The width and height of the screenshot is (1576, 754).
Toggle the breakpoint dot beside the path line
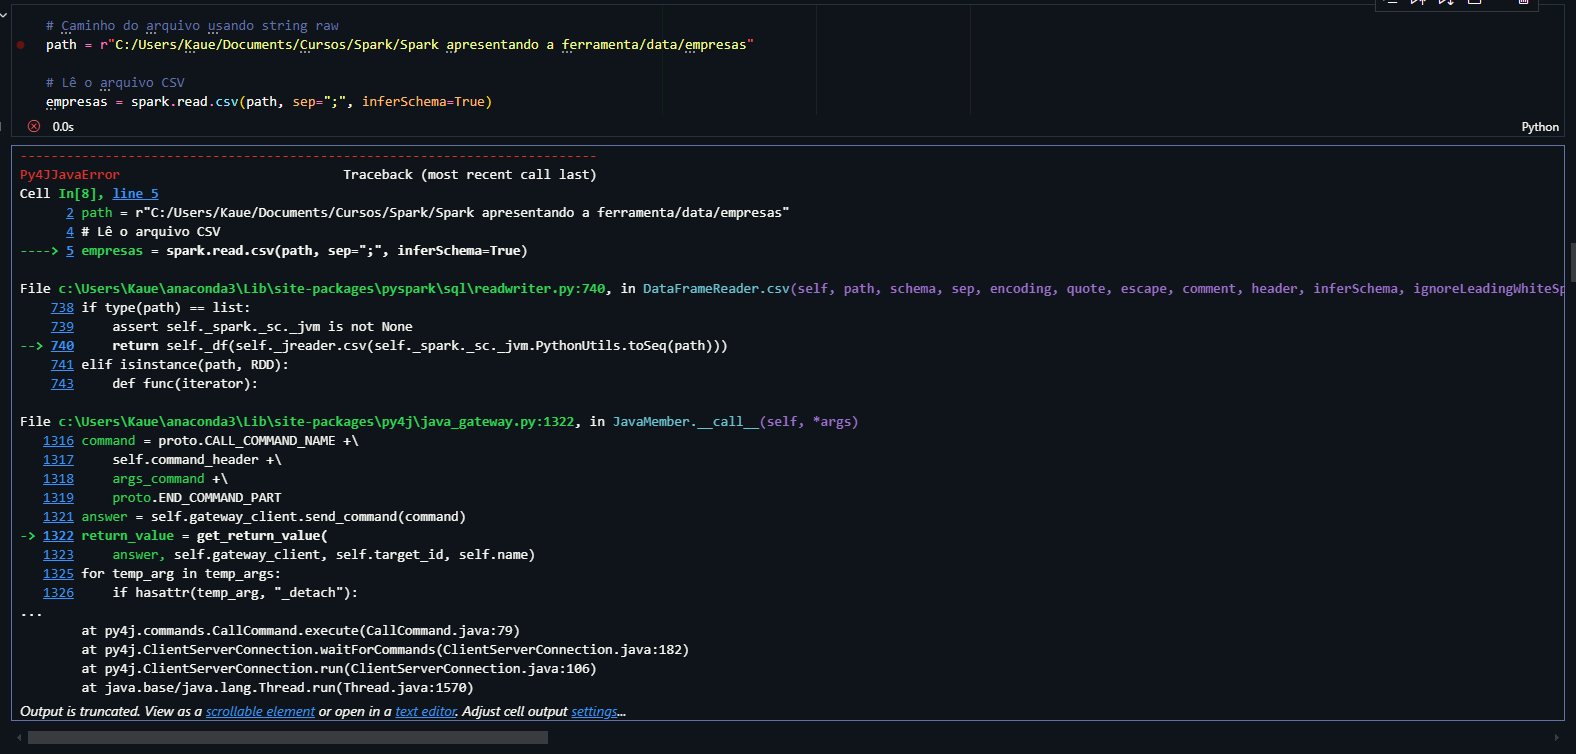[x=20, y=45]
